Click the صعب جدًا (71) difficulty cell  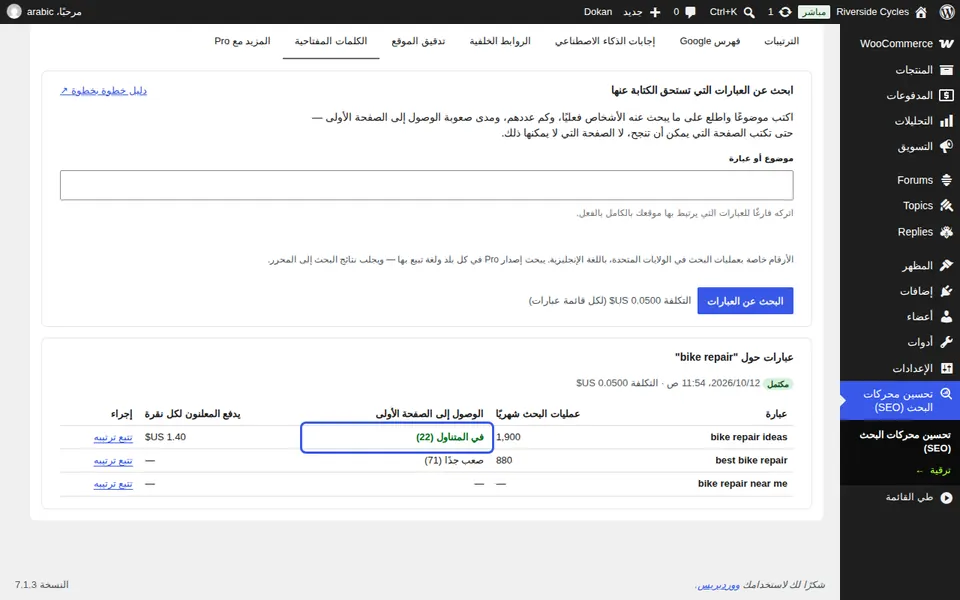click(454, 460)
